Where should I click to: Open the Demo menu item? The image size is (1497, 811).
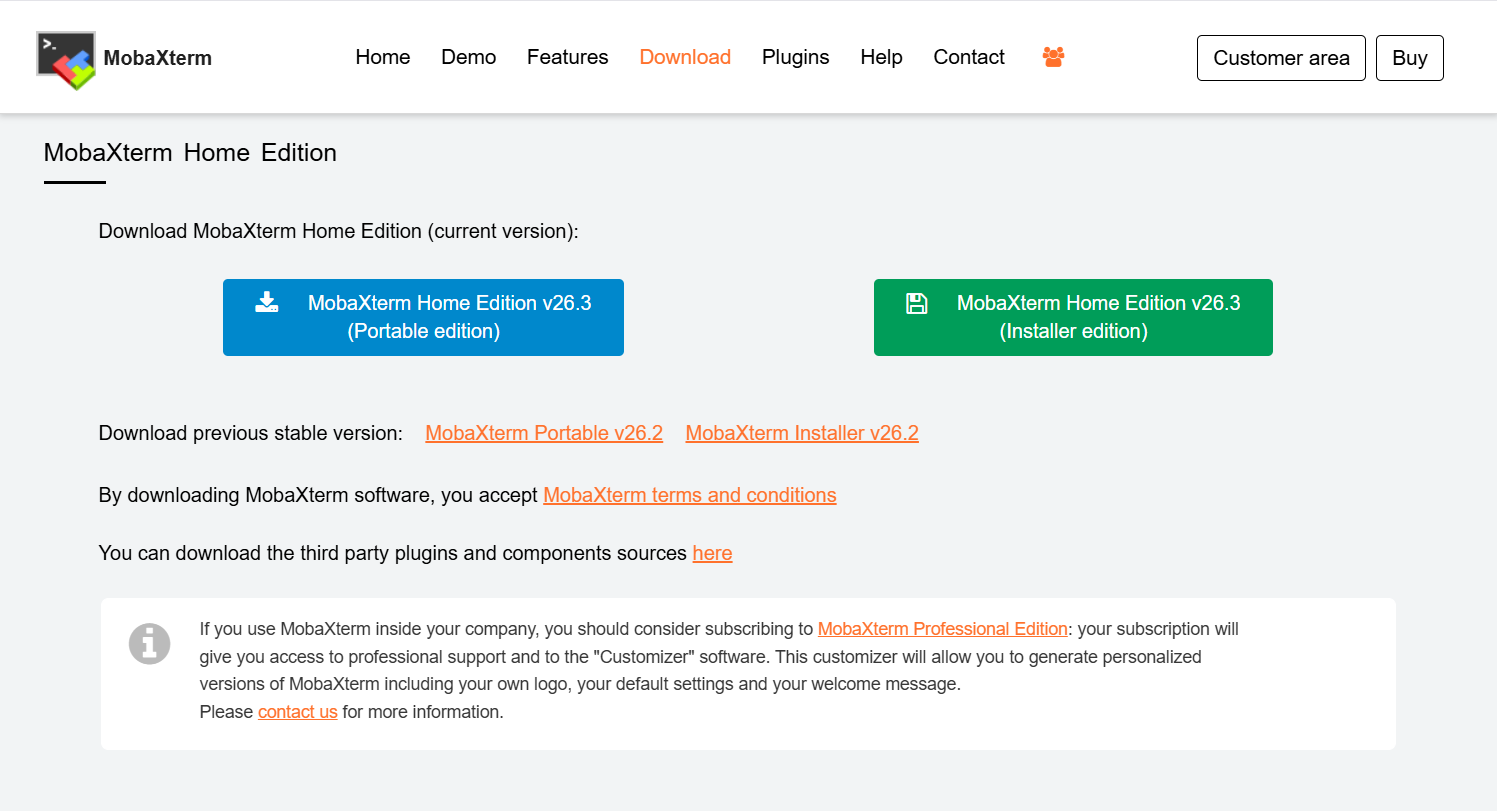point(469,57)
